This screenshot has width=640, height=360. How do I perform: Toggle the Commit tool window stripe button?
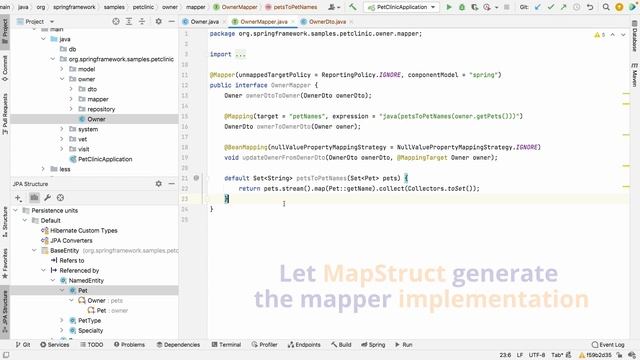point(5,68)
